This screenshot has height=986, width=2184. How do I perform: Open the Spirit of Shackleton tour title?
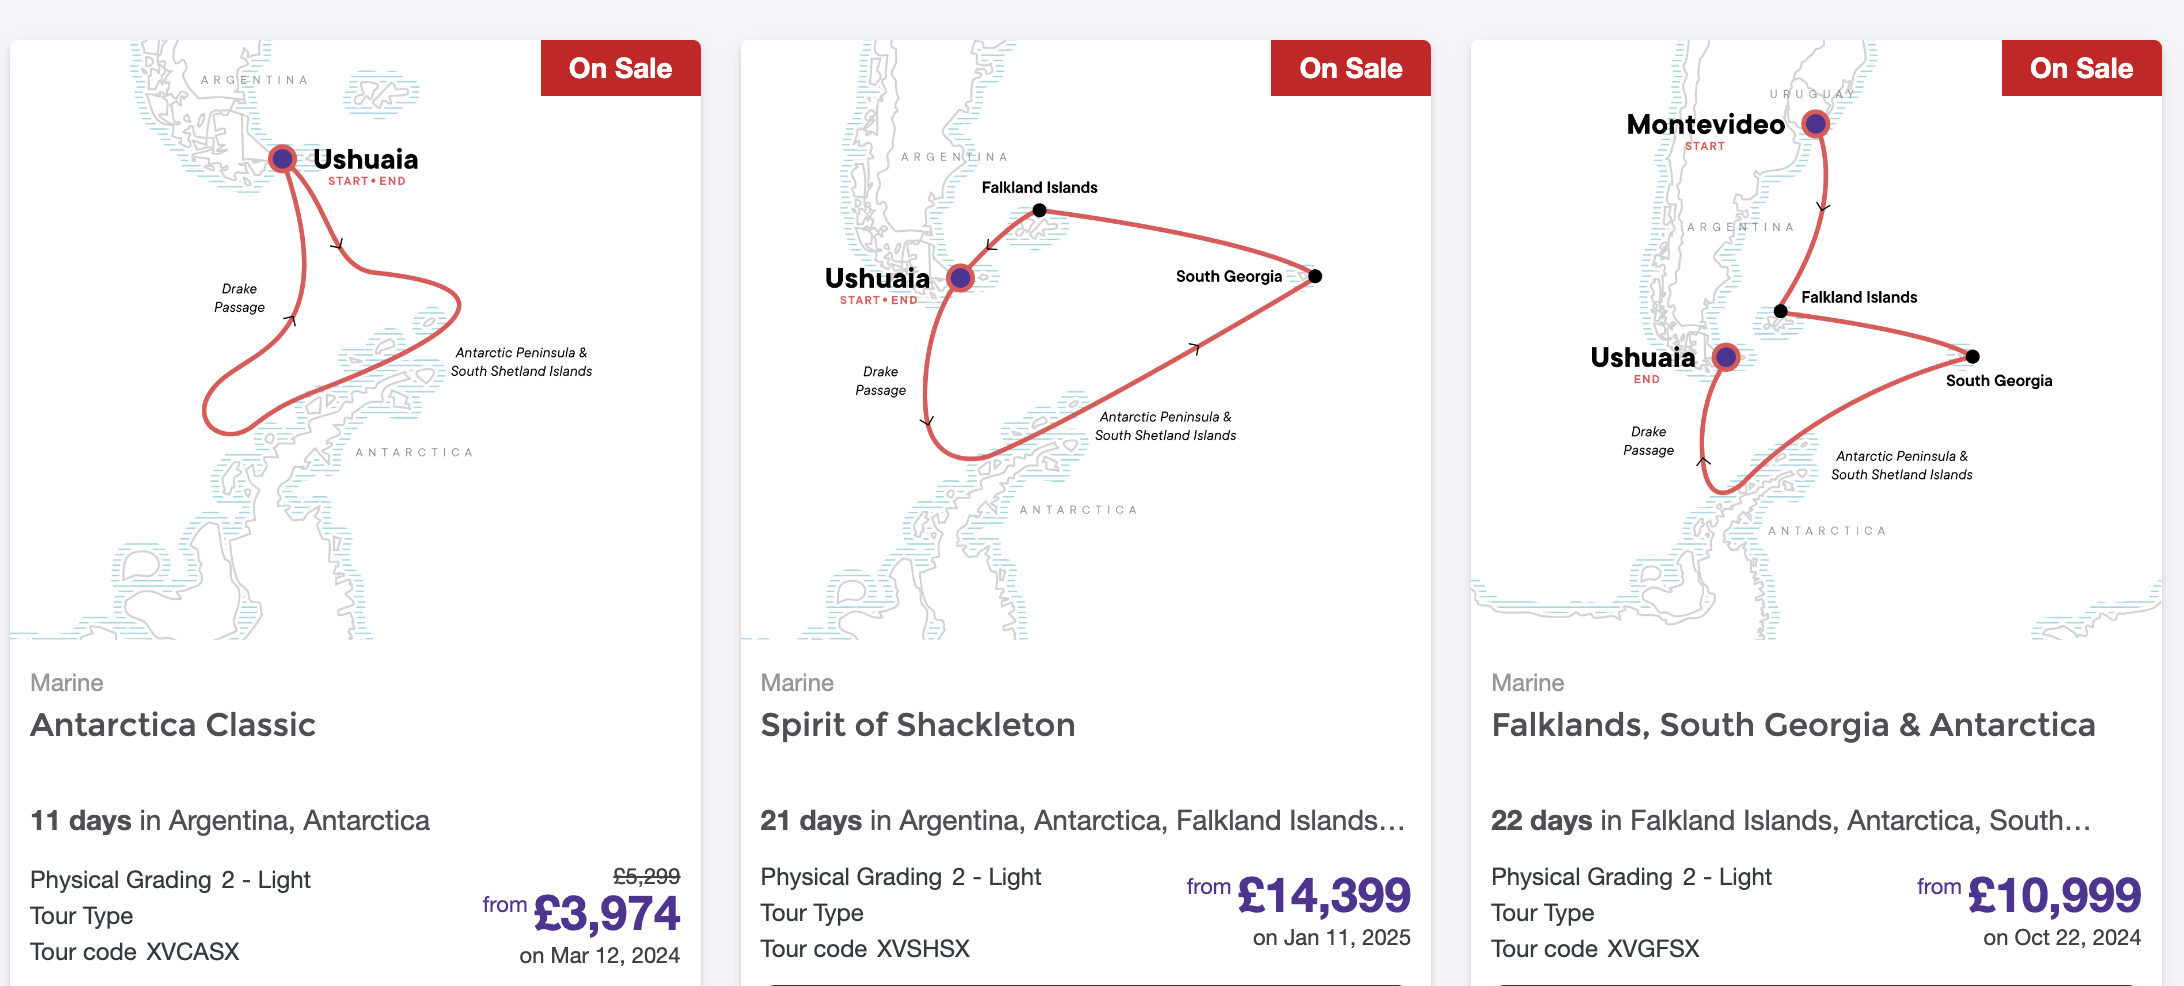(x=917, y=725)
